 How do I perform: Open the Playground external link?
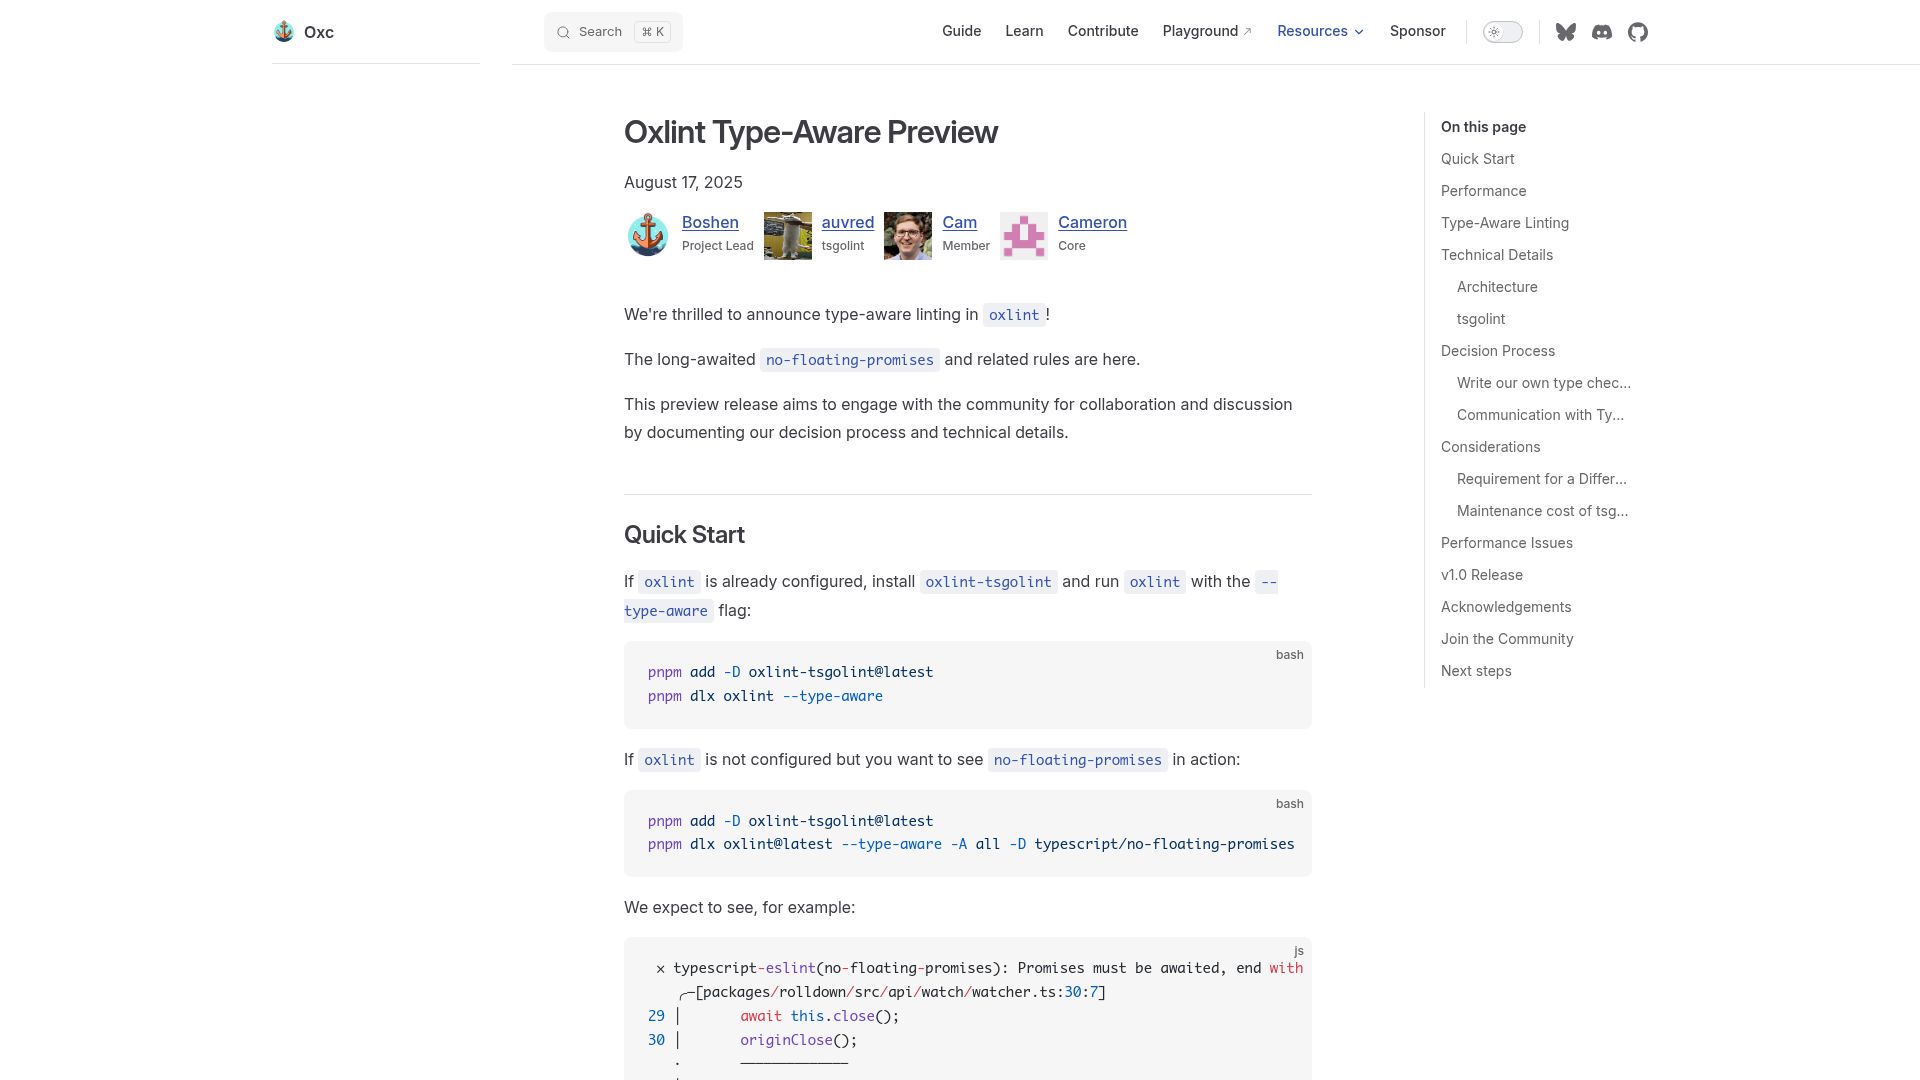1207,31
